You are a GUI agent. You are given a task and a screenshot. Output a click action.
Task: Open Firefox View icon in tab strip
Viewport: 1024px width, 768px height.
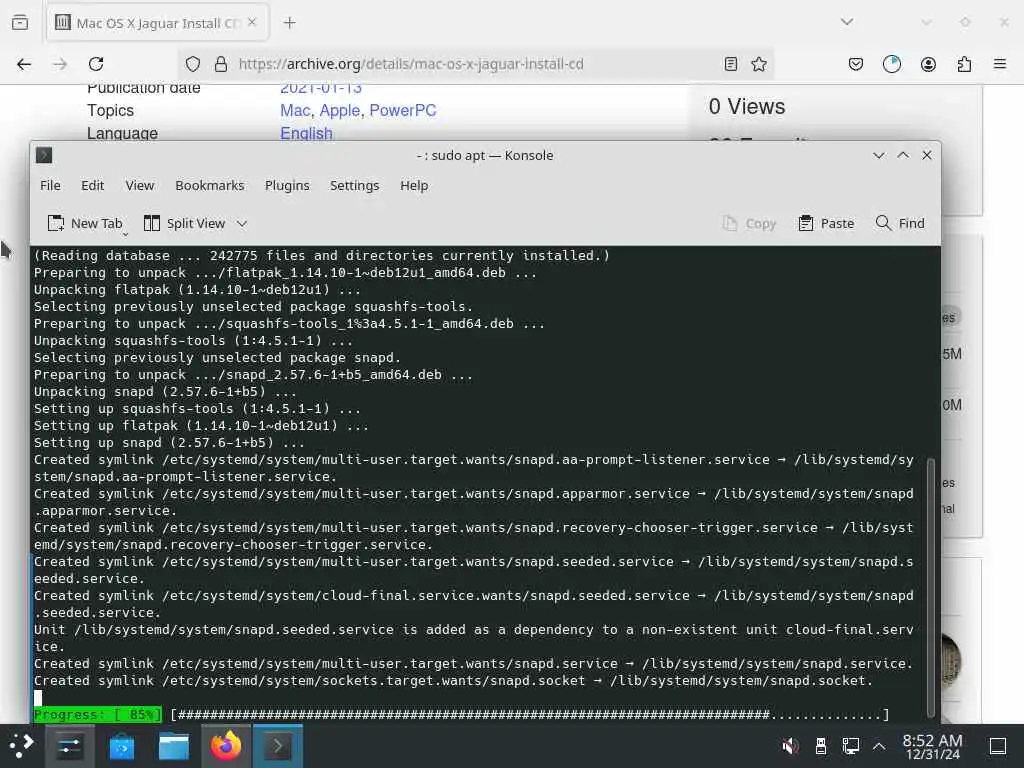click(20, 23)
